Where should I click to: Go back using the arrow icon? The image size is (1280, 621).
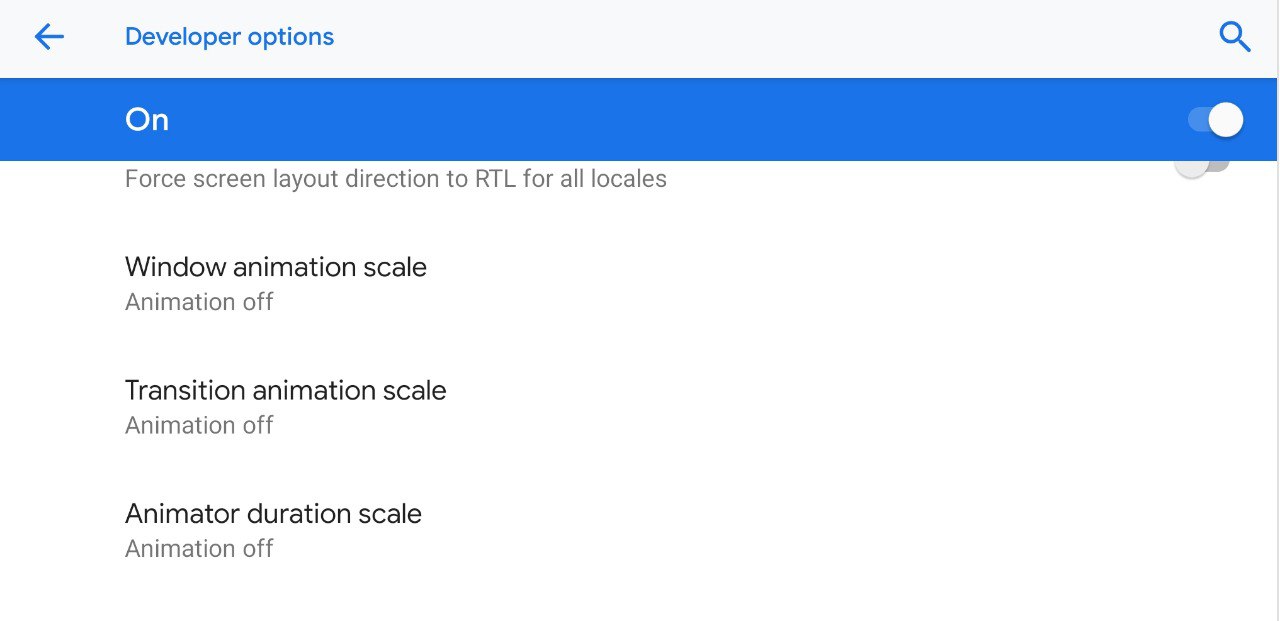coord(49,38)
